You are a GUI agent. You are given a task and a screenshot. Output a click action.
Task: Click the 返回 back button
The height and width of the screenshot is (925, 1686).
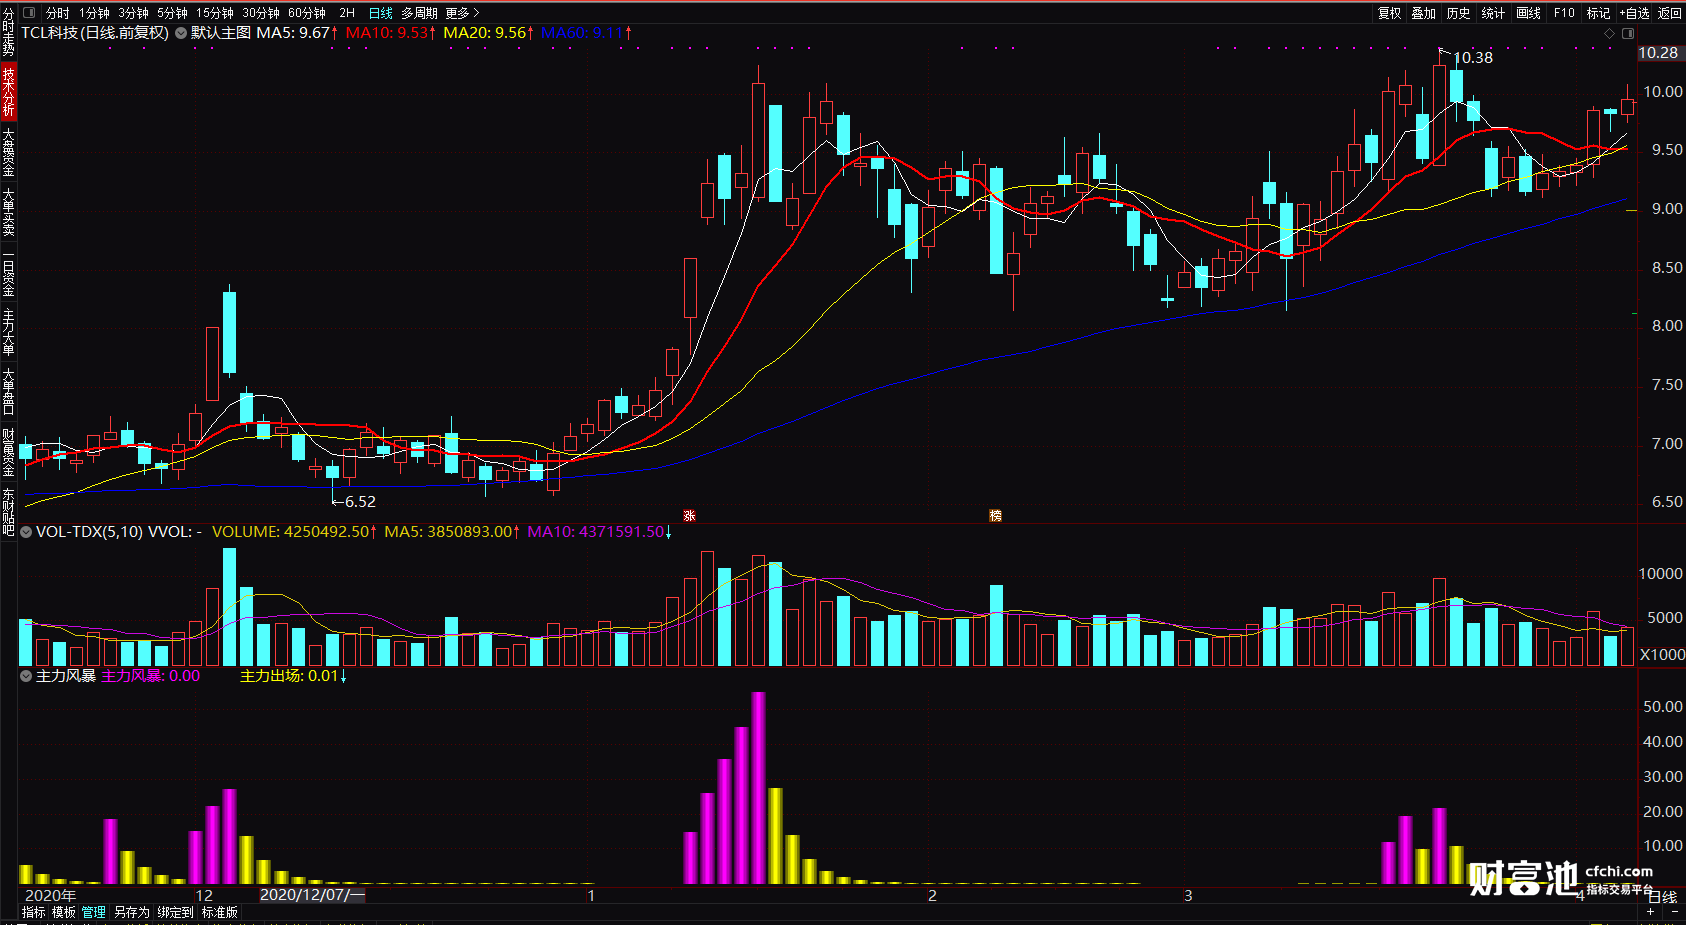[x=1669, y=13]
